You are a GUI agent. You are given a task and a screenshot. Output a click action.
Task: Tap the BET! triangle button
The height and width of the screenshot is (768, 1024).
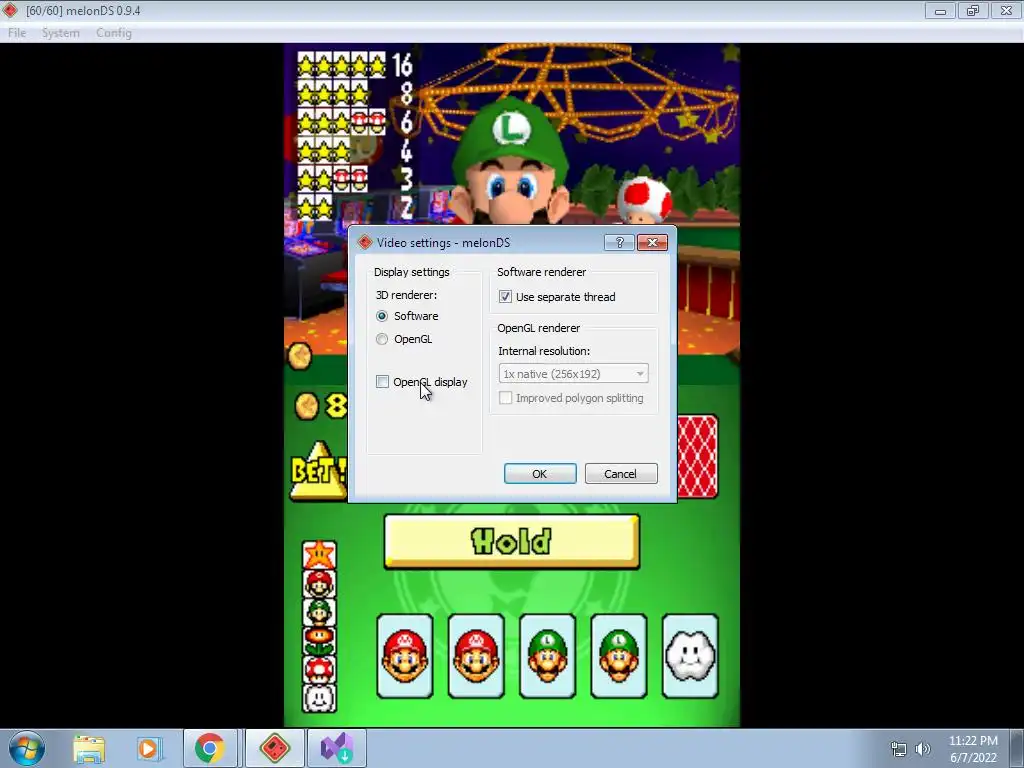click(x=318, y=472)
